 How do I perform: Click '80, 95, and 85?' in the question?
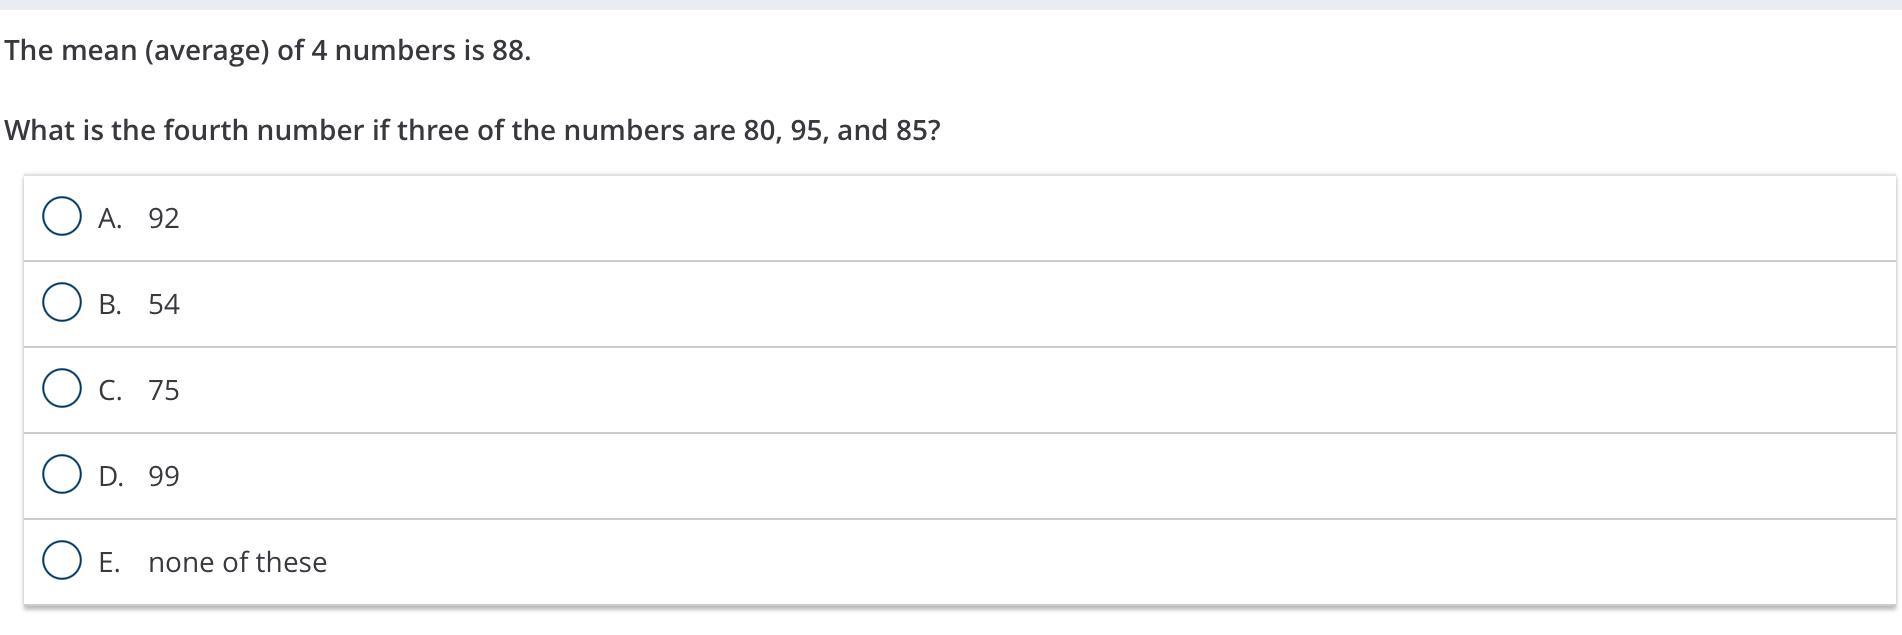pos(841,130)
